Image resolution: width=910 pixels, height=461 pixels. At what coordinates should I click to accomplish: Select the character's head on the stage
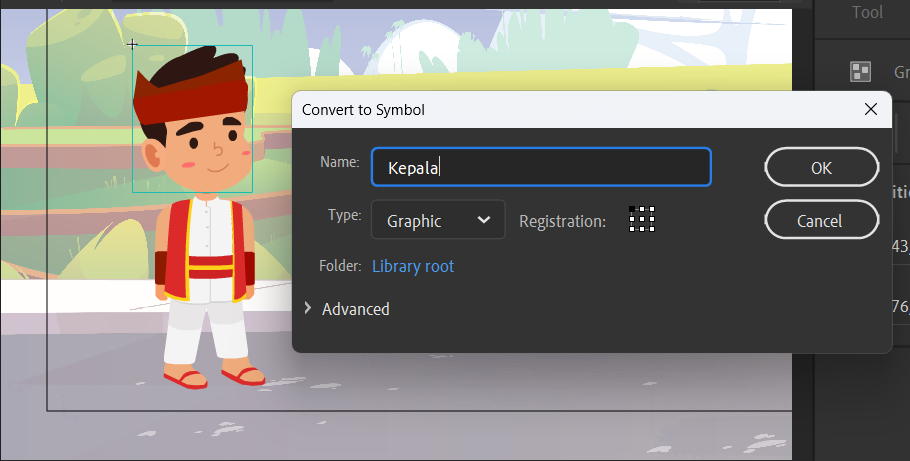tap(193, 119)
